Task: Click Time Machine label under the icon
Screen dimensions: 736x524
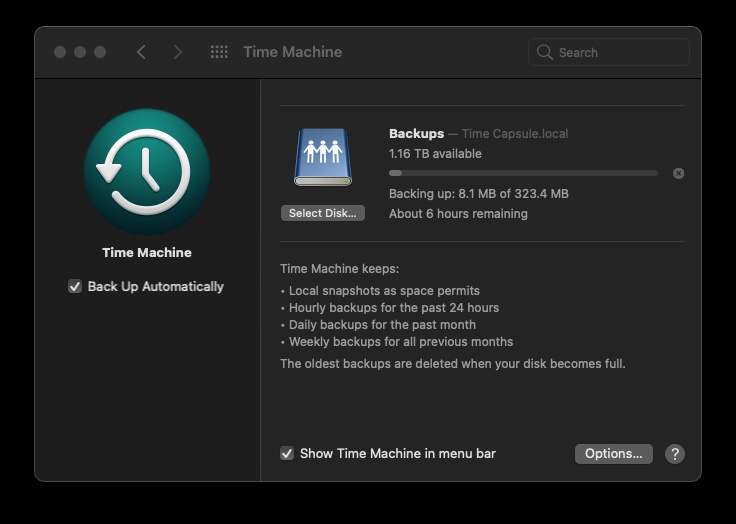Action: 147,253
